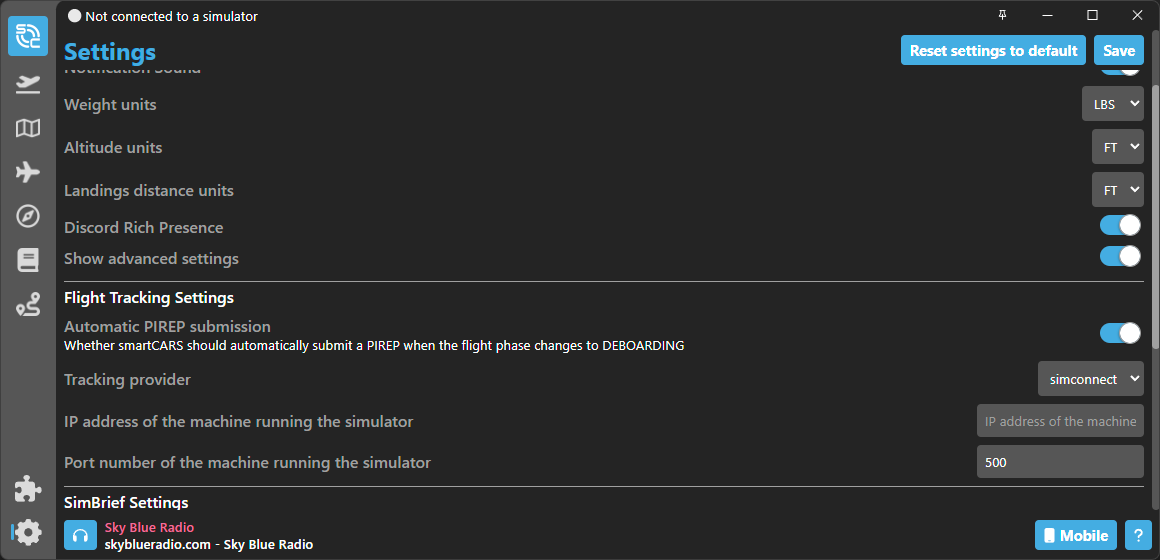Expand the Tracking provider simconnect dropdown
This screenshot has height=560, width=1160.
(1090, 379)
